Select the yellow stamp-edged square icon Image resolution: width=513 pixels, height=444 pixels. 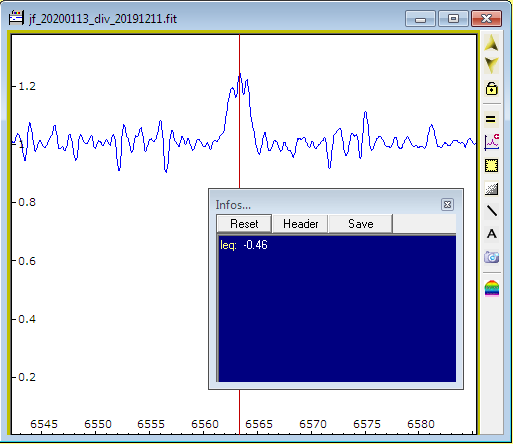[491, 165]
